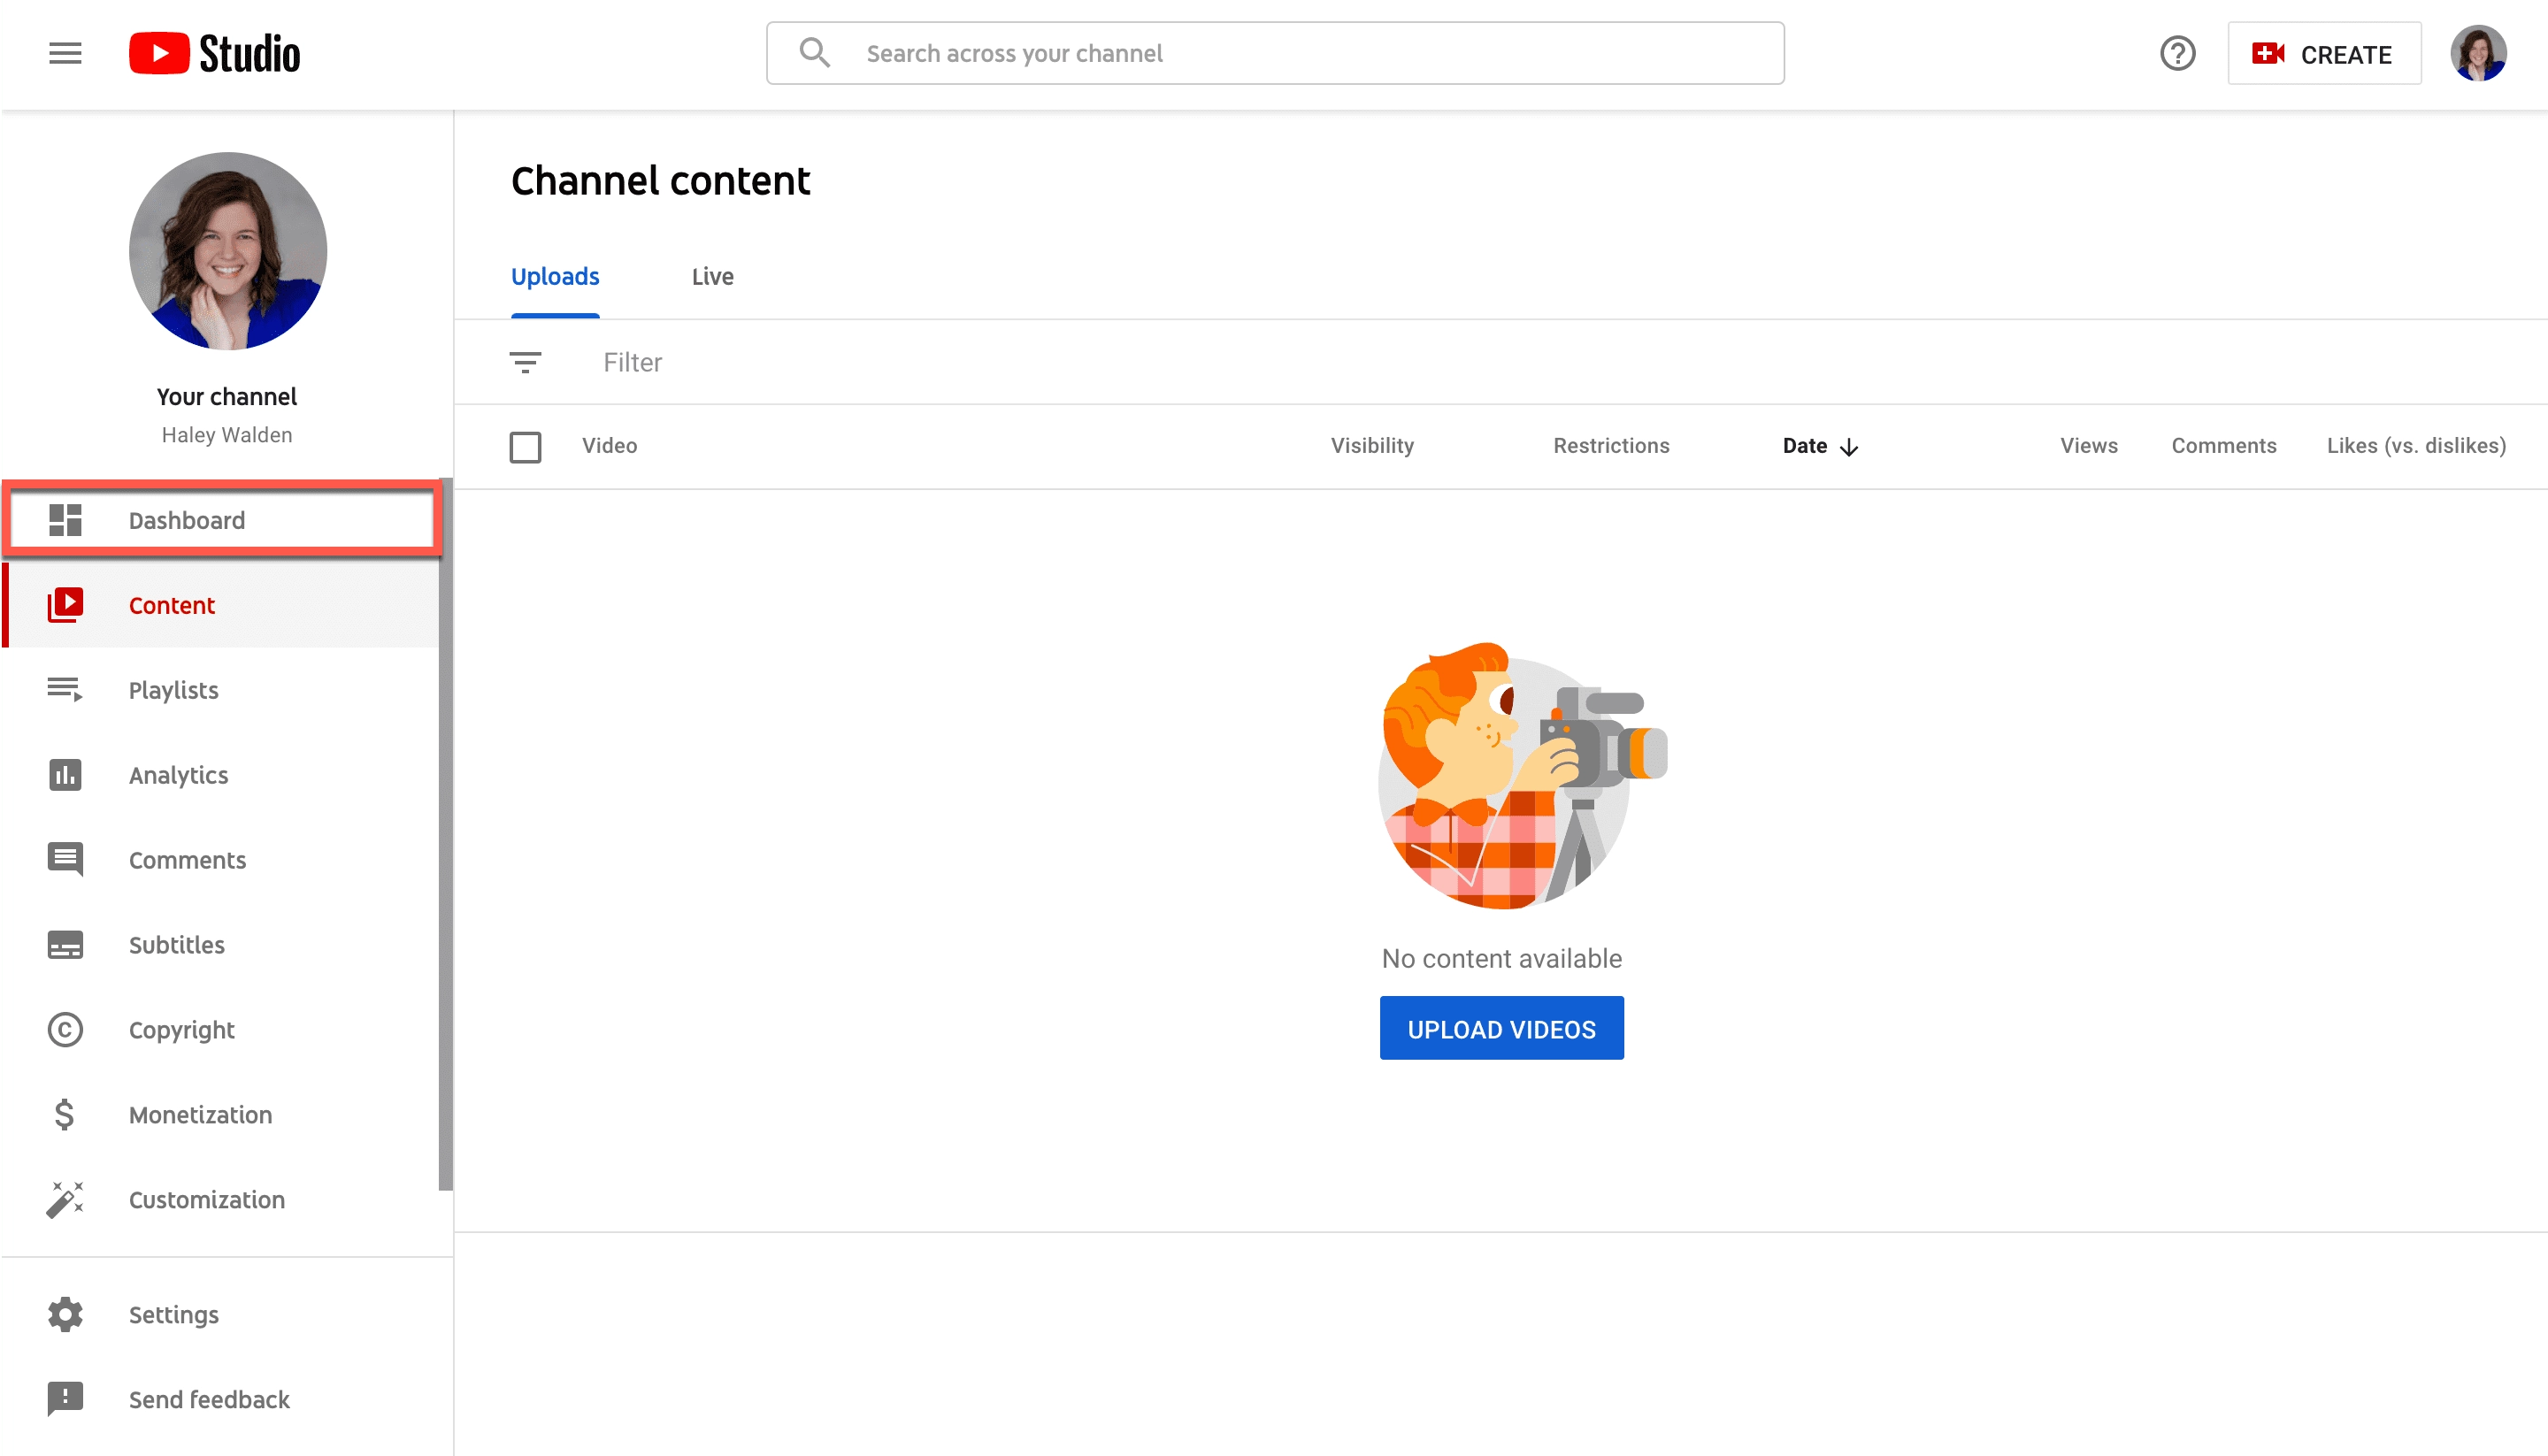Open the Dashboard
This screenshot has width=2548, height=1456.
pos(187,520)
